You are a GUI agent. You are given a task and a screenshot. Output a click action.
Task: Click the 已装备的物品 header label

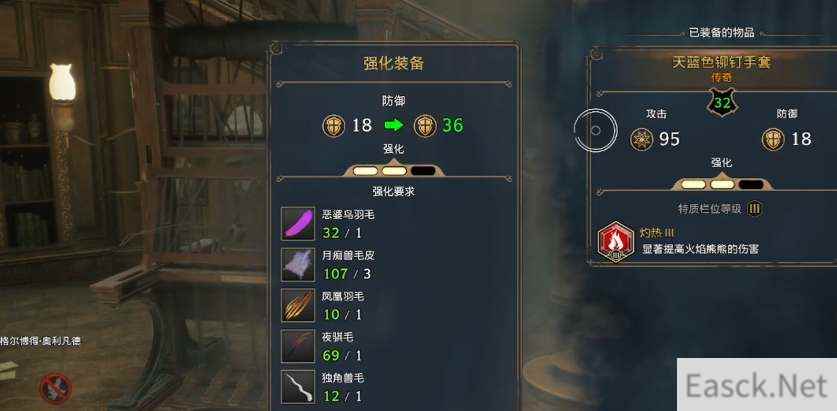point(721,33)
